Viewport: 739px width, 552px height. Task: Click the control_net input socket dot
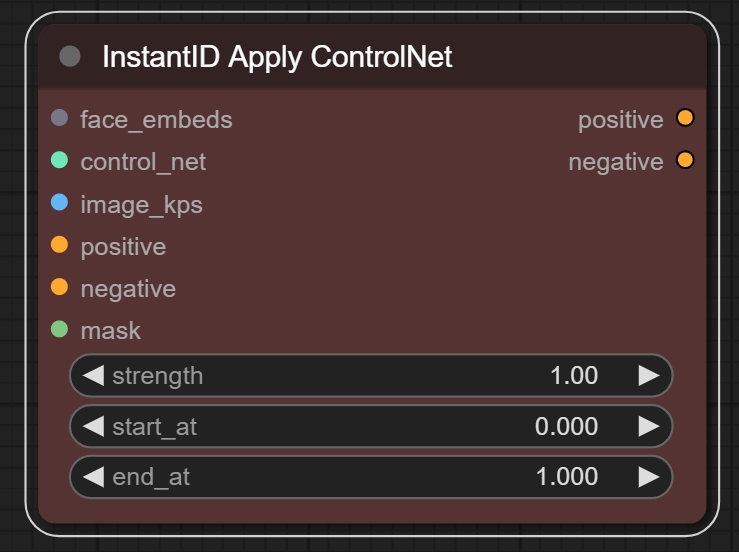pyautogui.click(x=59, y=160)
